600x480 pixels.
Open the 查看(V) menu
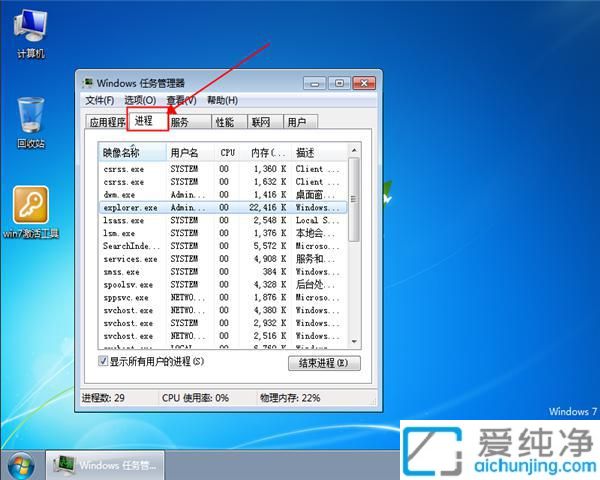click(181, 101)
